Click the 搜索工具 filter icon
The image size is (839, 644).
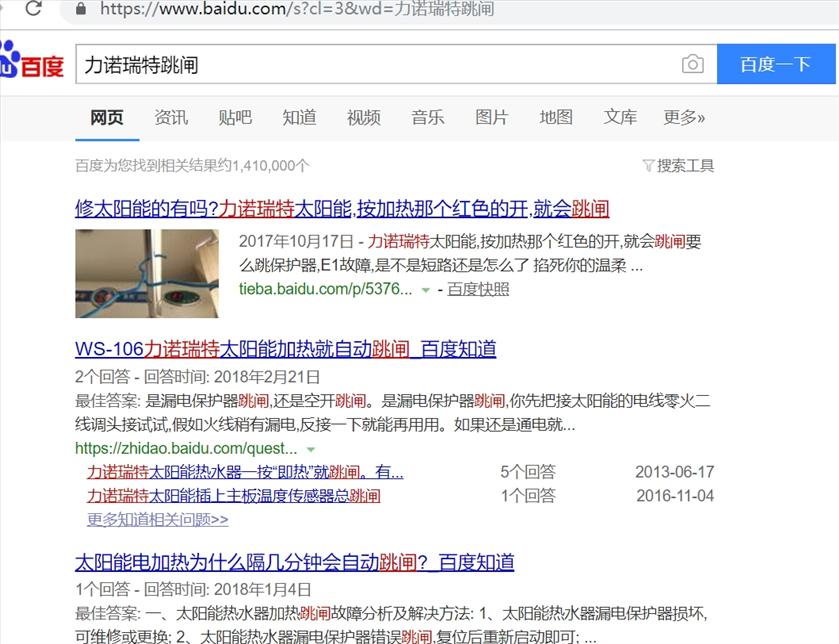tap(648, 166)
